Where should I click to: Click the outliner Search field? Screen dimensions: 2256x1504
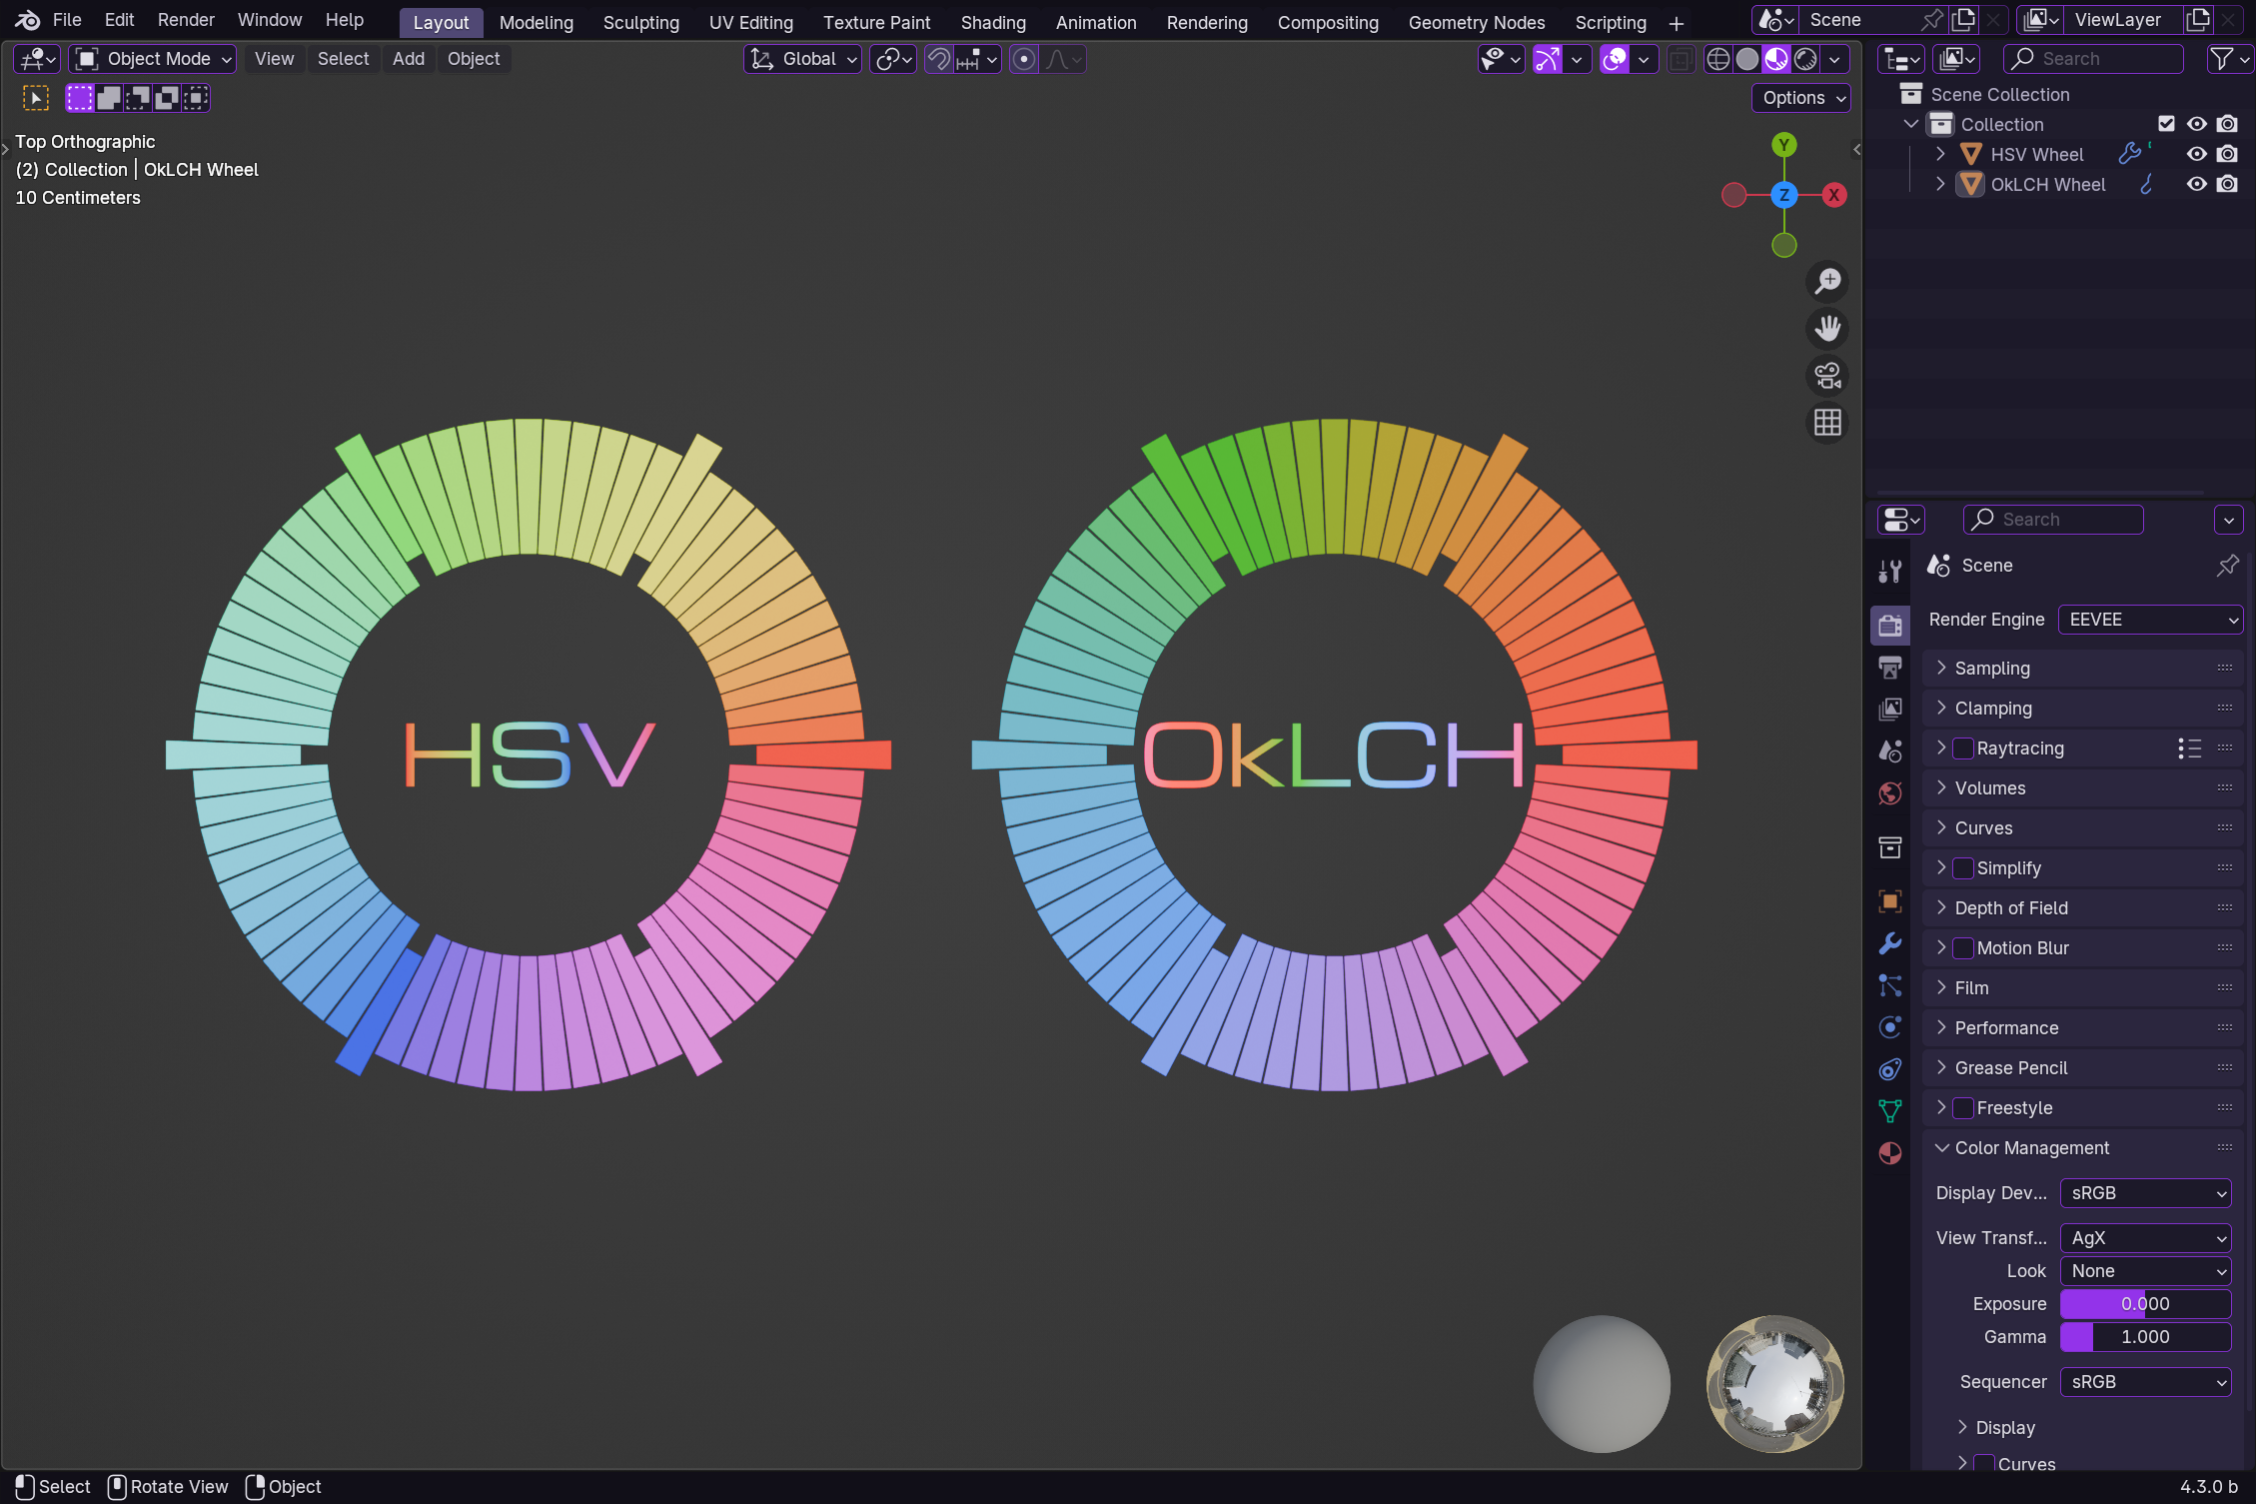point(2092,59)
